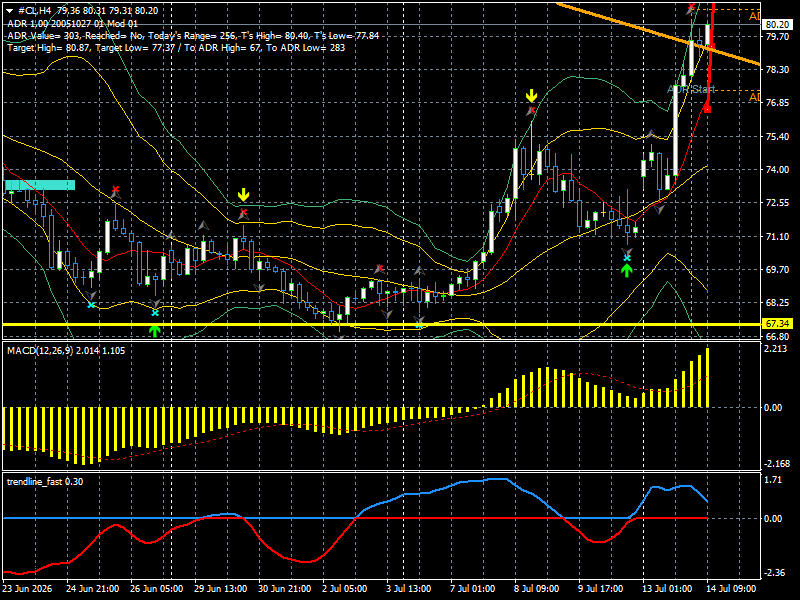Click the 75.40 price axis label
Viewport: 800px width, 600px height.
pyautogui.click(x=777, y=137)
